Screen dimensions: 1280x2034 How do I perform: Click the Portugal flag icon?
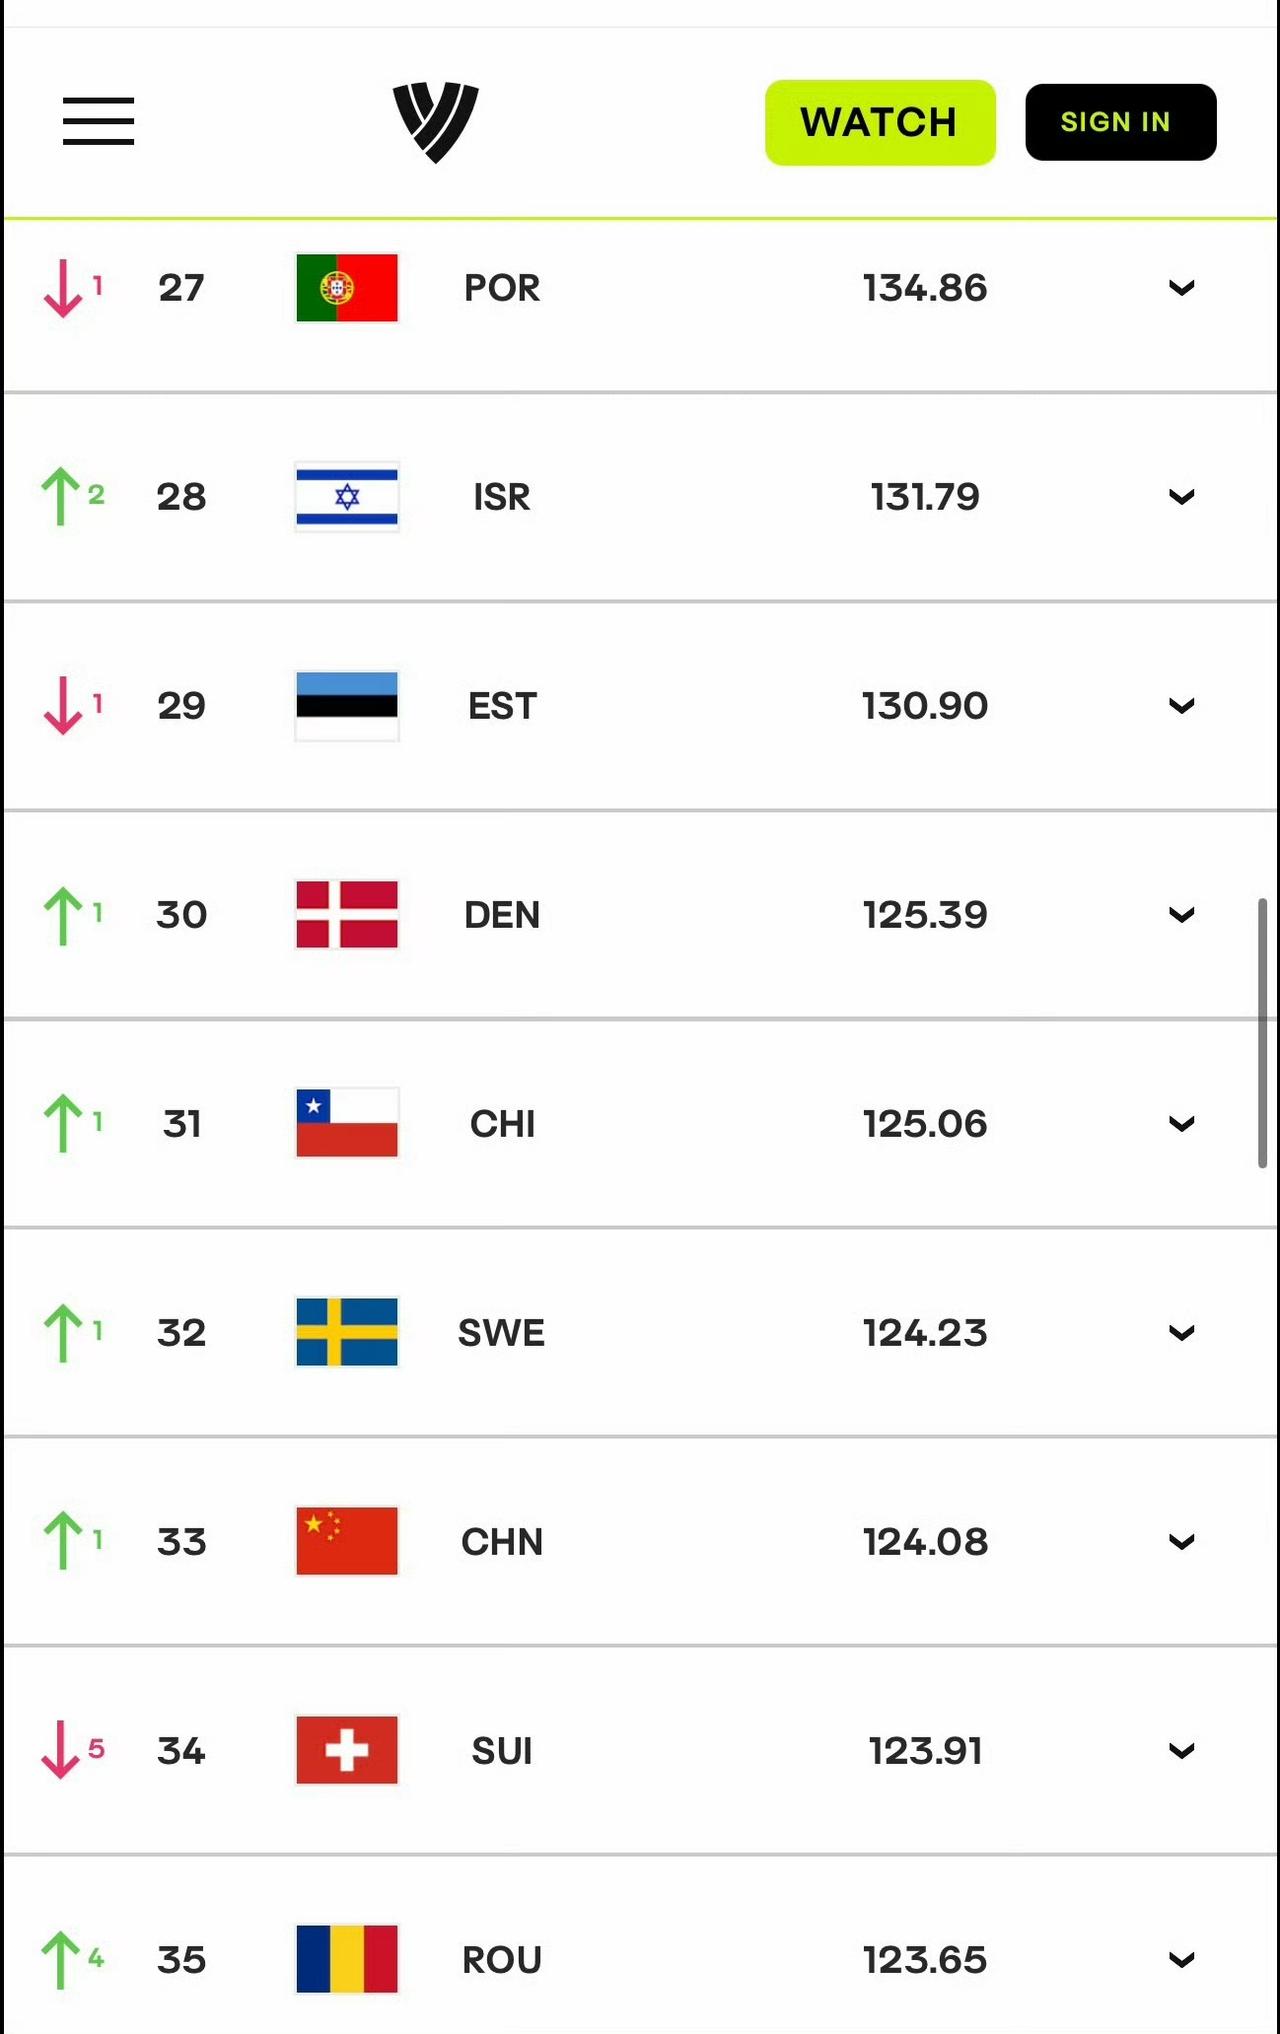click(x=347, y=288)
